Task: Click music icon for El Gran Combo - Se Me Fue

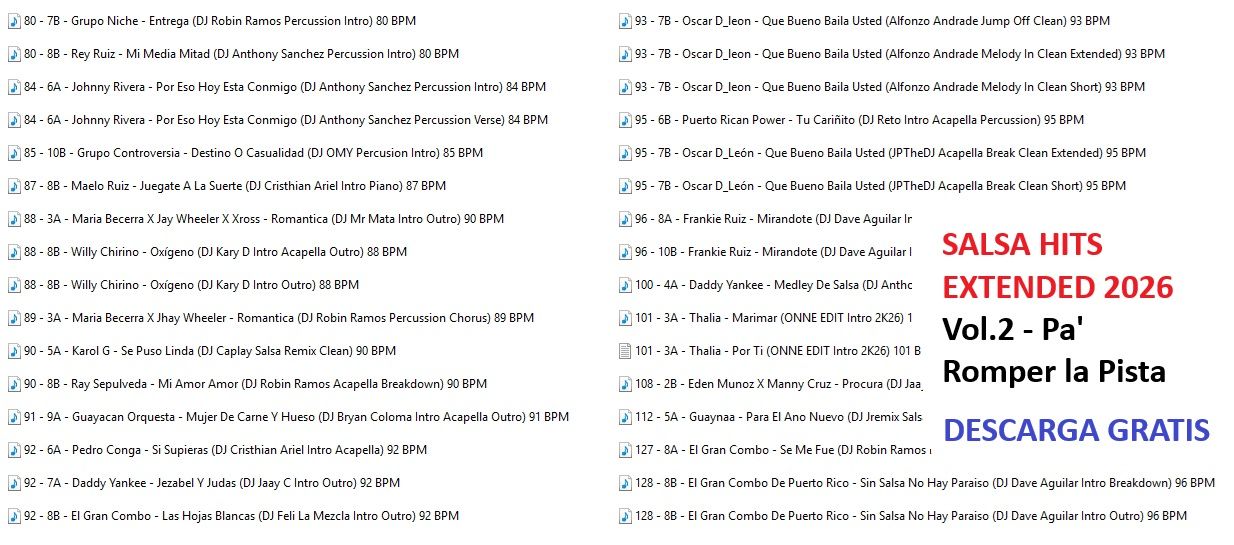Action: point(625,450)
